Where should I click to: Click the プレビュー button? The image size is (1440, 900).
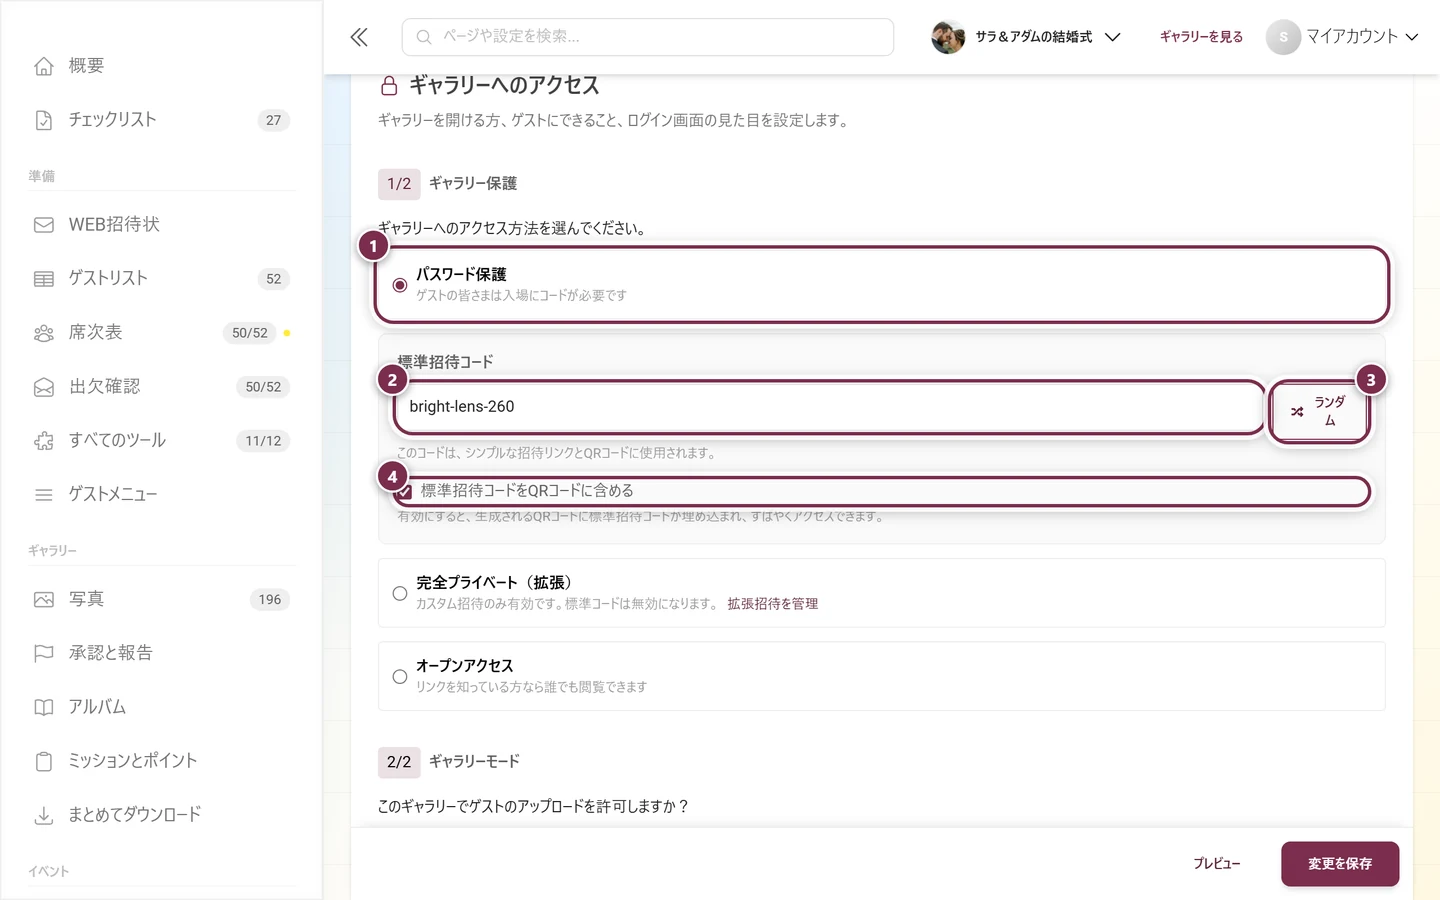[x=1216, y=864]
